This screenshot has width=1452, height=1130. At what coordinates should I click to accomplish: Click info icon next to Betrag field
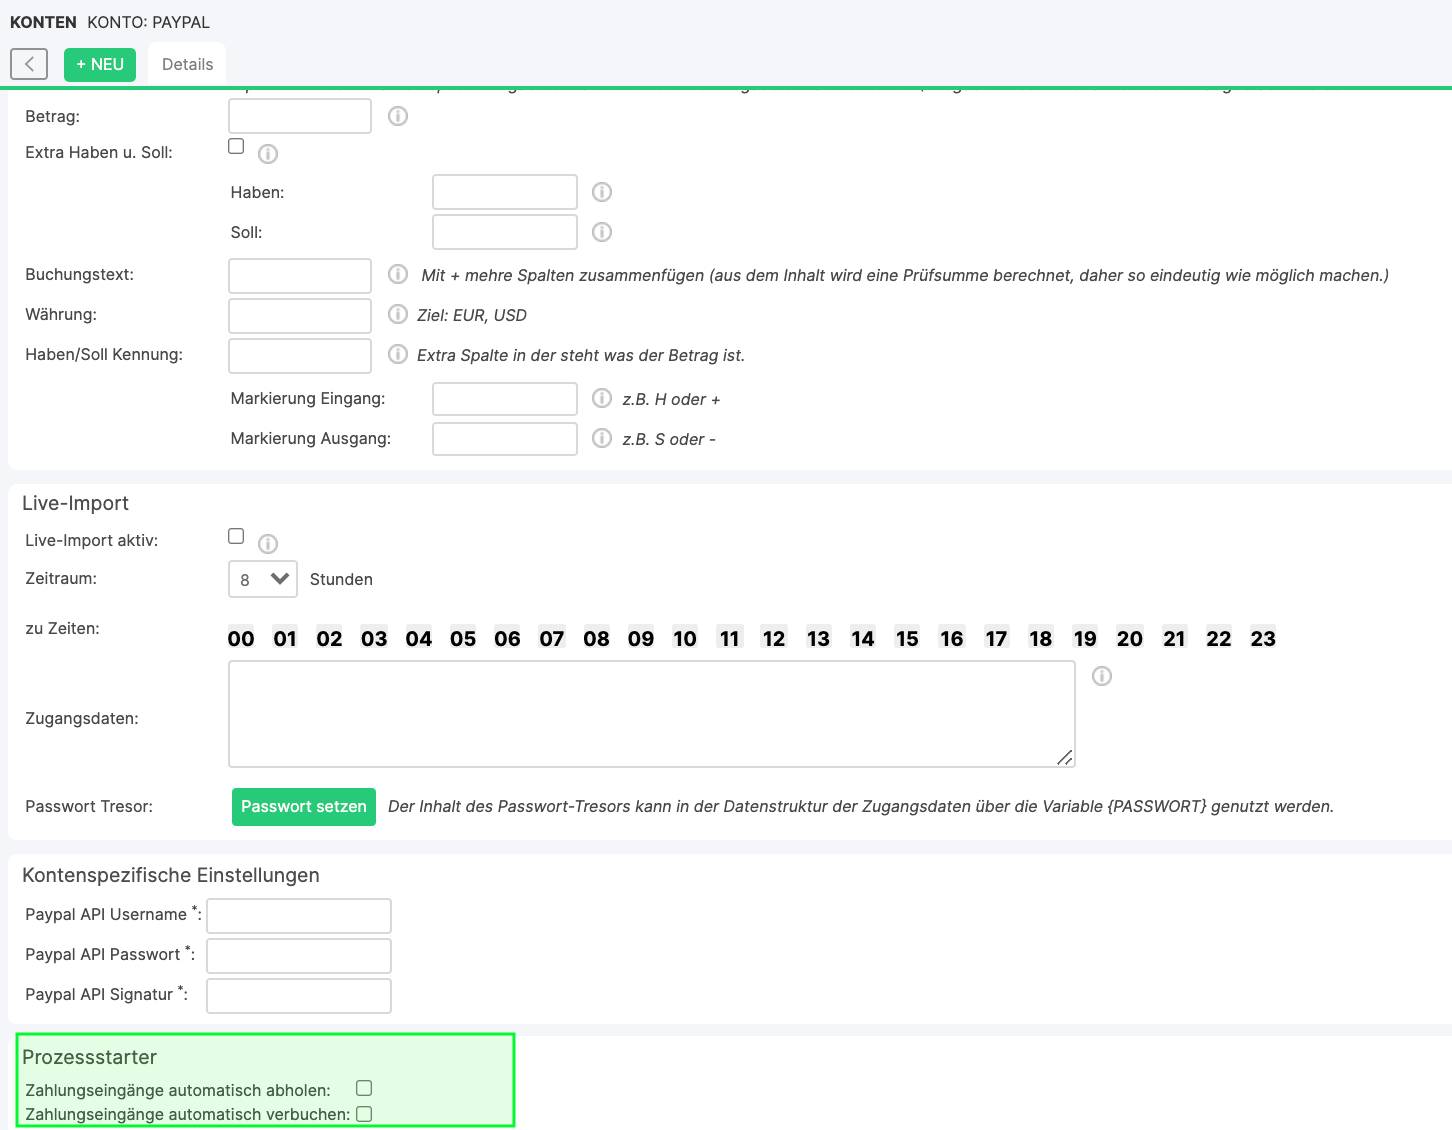[x=398, y=116]
